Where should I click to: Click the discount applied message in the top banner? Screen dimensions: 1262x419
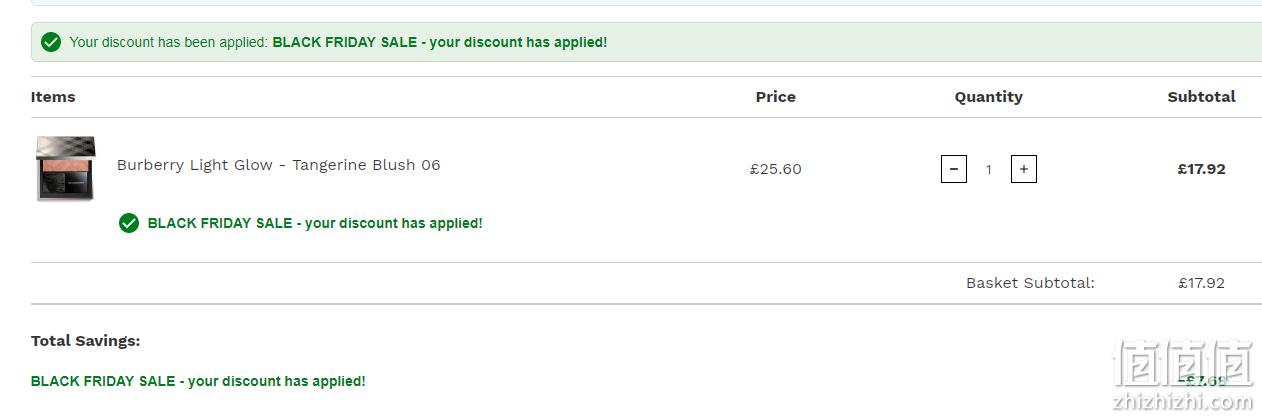click(x=338, y=42)
